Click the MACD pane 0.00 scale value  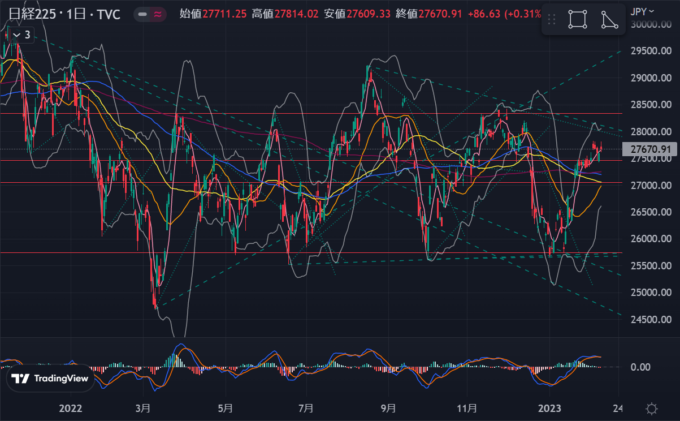tap(643, 367)
